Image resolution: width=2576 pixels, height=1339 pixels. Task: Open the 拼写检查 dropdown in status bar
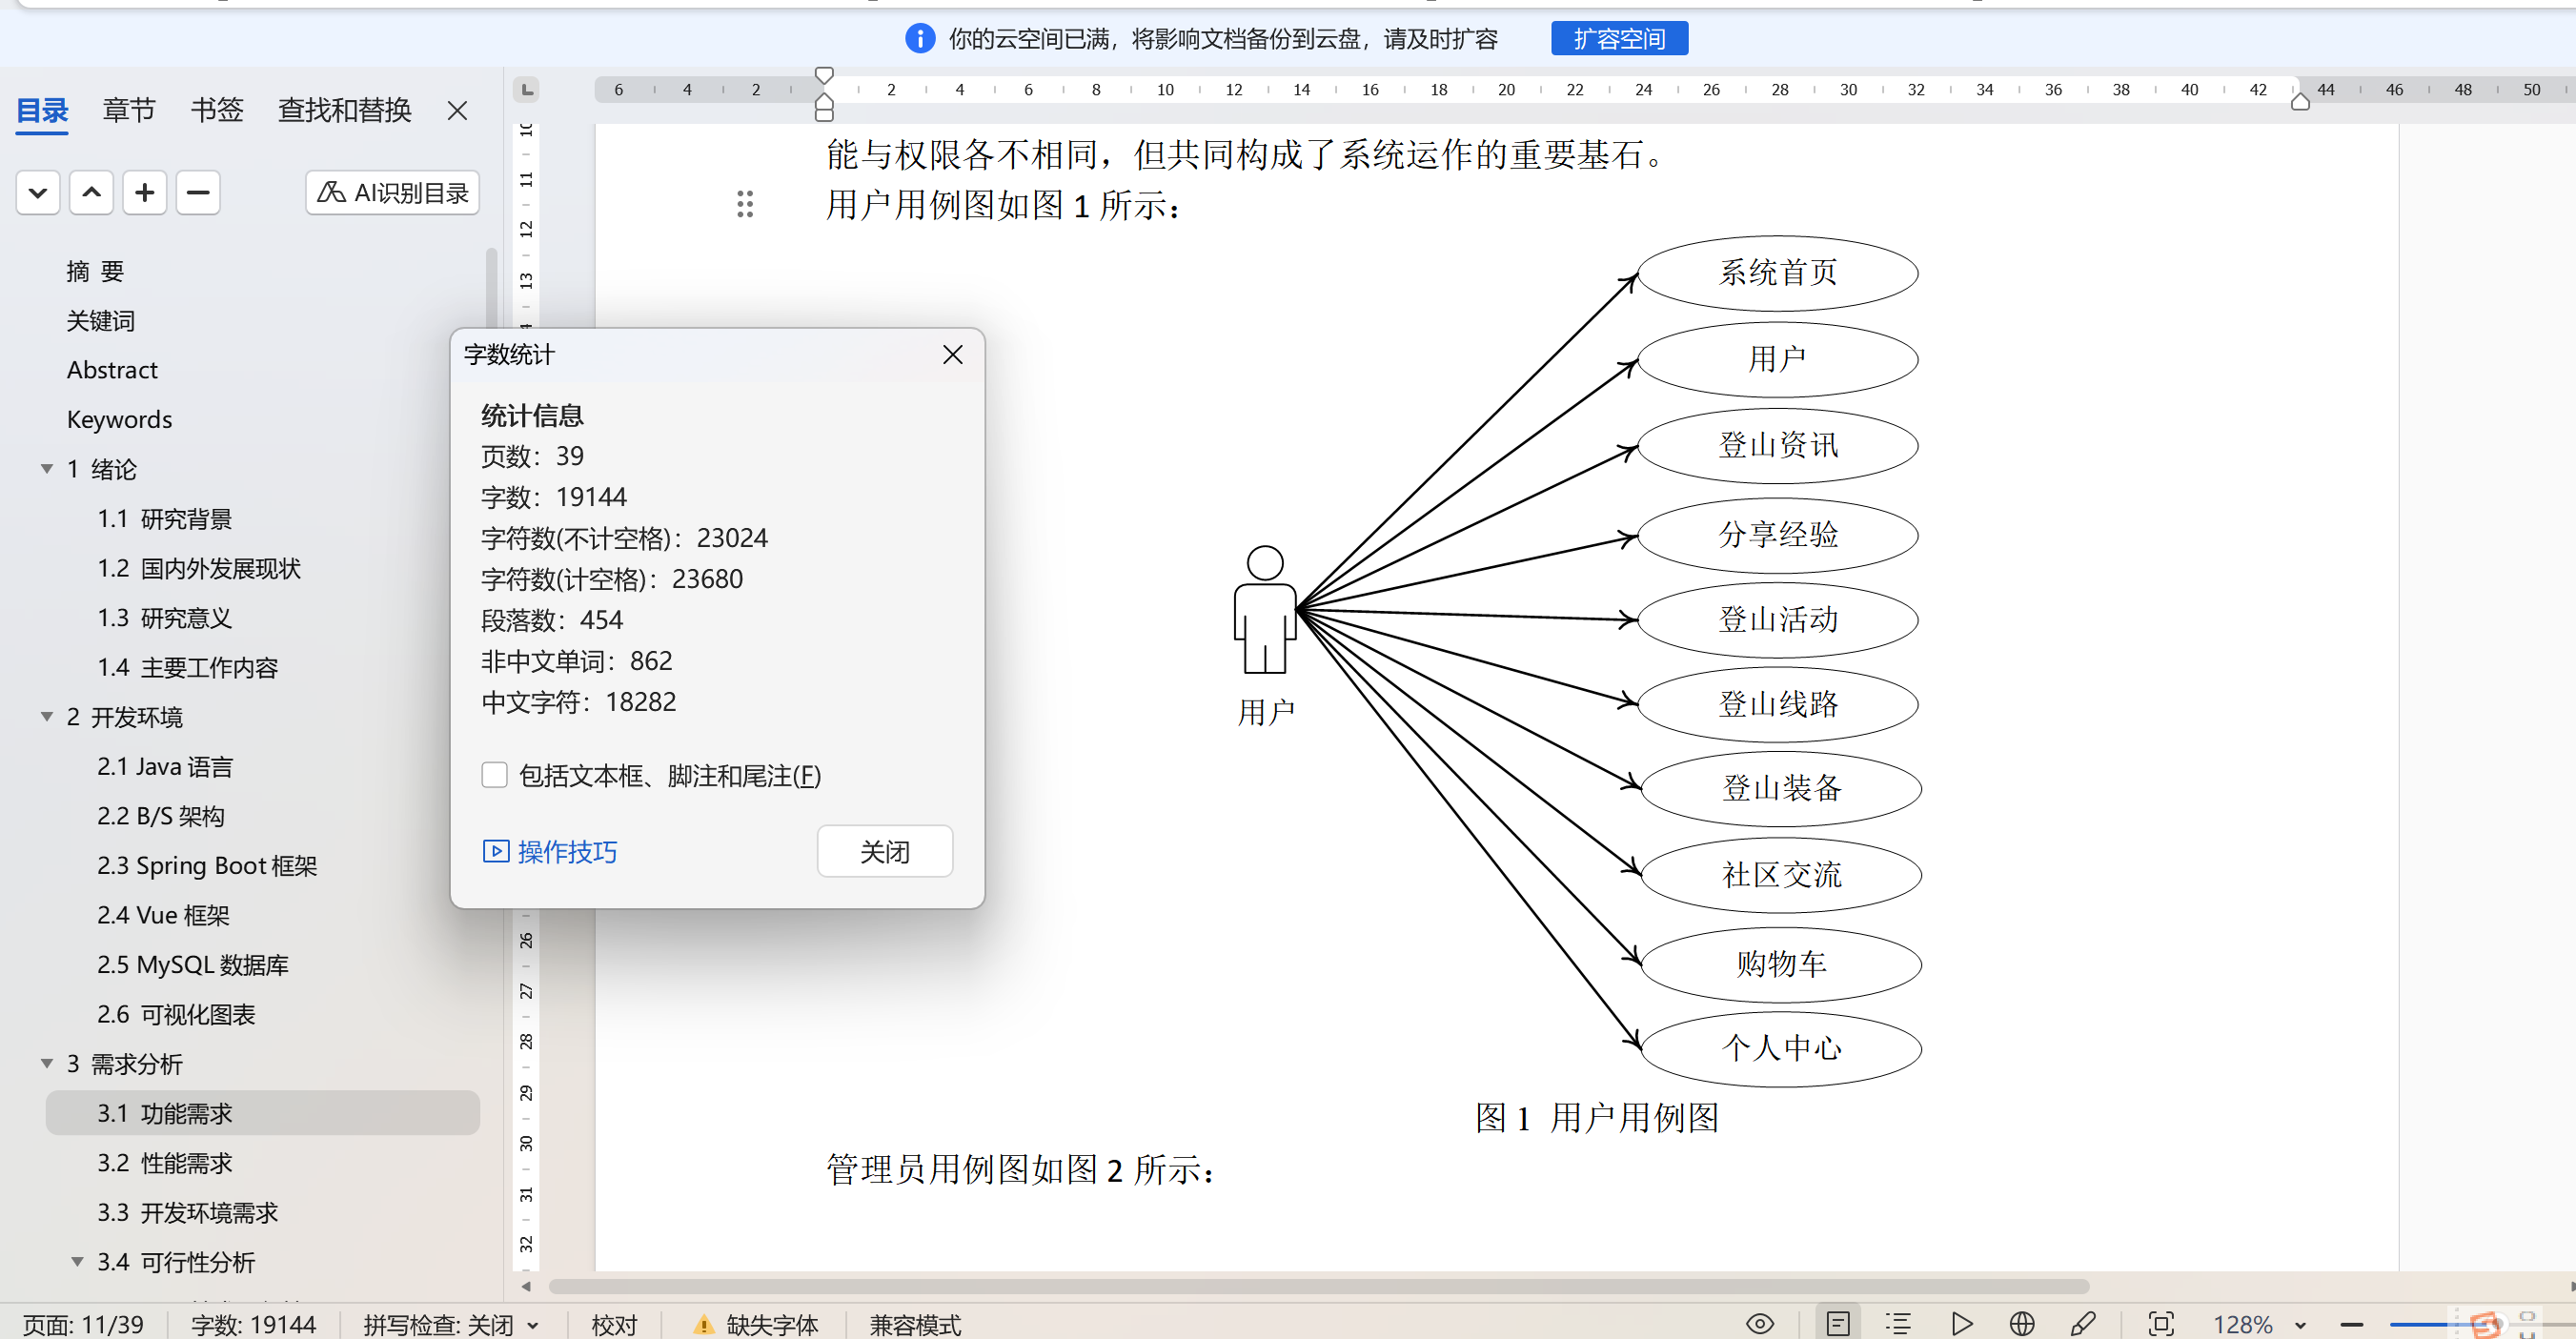click(x=533, y=1325)
